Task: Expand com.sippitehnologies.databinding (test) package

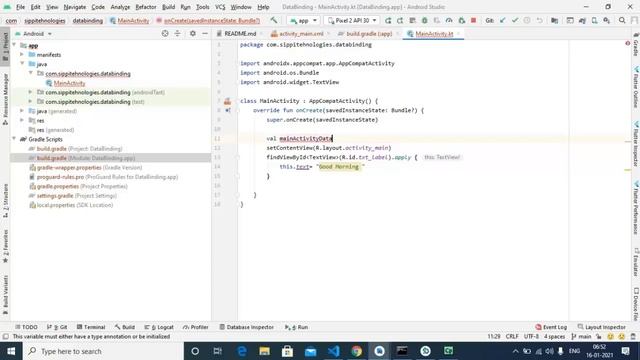Action: point(30,102)
